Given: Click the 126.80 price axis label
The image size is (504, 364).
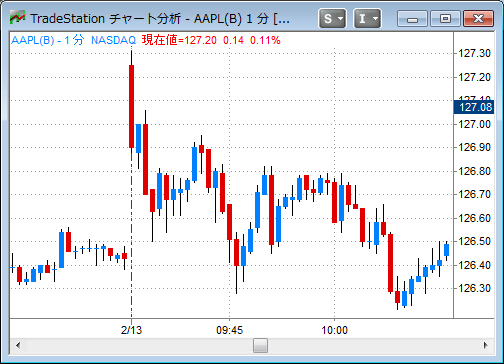Looking at the screenshot, I should pos(475,171).
